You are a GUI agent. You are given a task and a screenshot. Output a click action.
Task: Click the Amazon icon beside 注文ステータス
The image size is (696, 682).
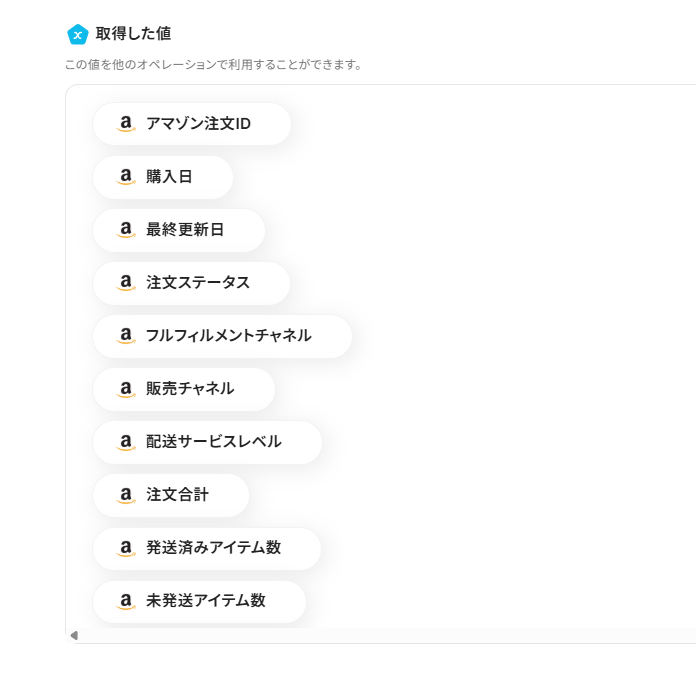pyautogui.click(x=126, y=283)
